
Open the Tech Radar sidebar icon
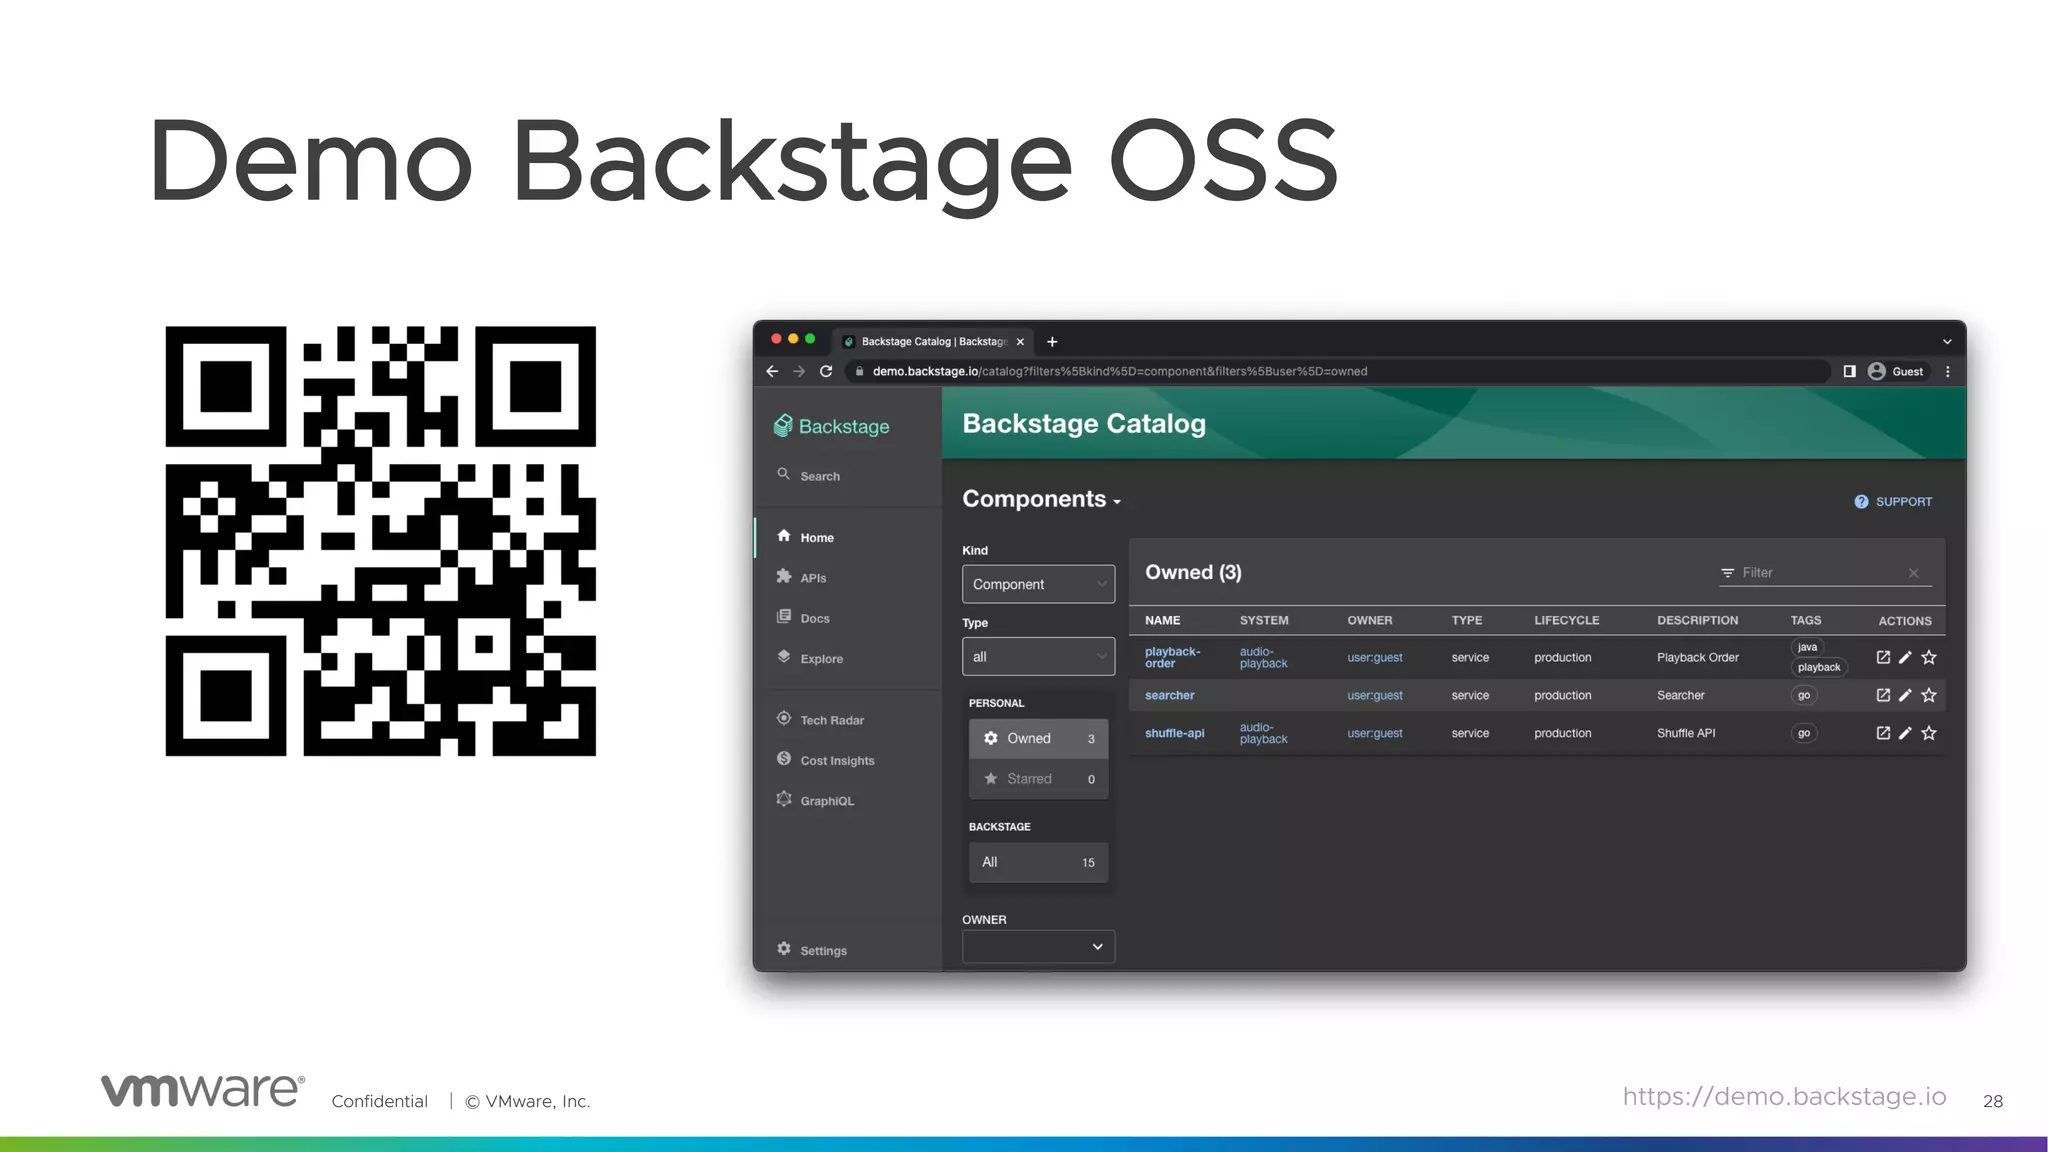point(784,719)
